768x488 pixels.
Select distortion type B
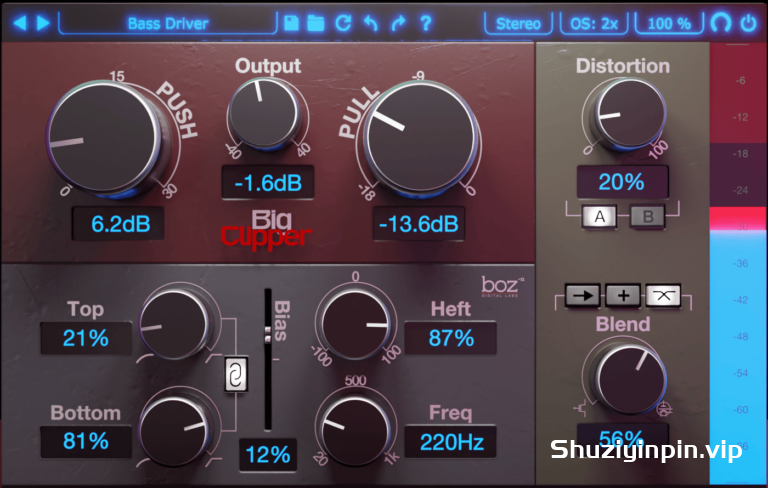648,216
